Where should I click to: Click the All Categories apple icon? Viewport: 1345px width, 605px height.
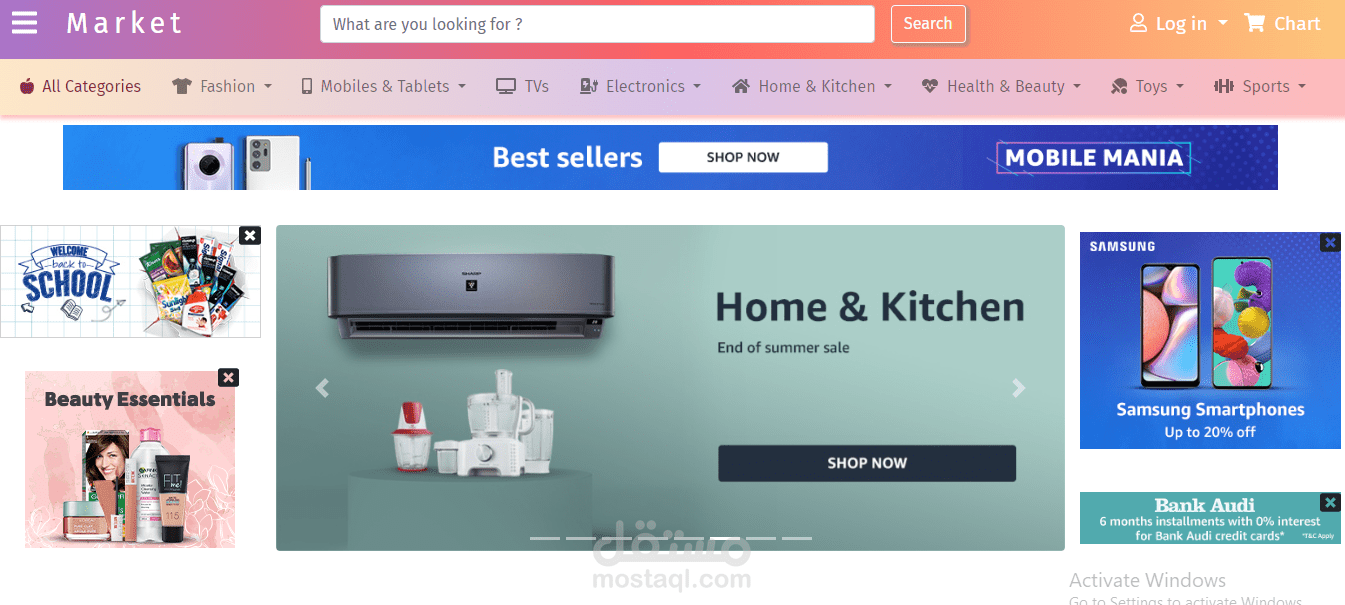click(x=27, y=86)
